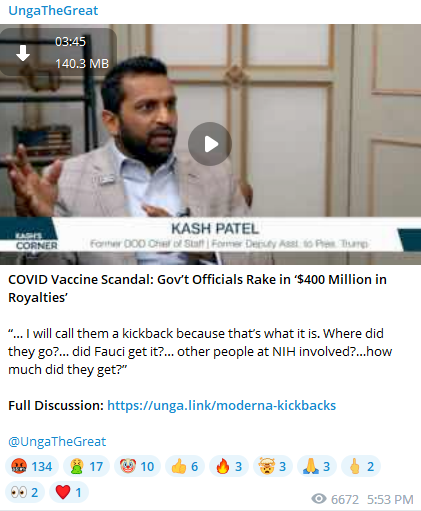Click the COVID Vaccine Scandal headline text
Screen dimensions: 421x511
coord(197,288)
